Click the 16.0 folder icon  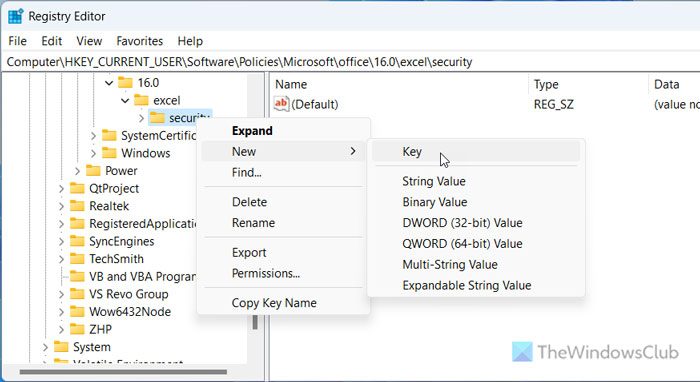(125, 83)
